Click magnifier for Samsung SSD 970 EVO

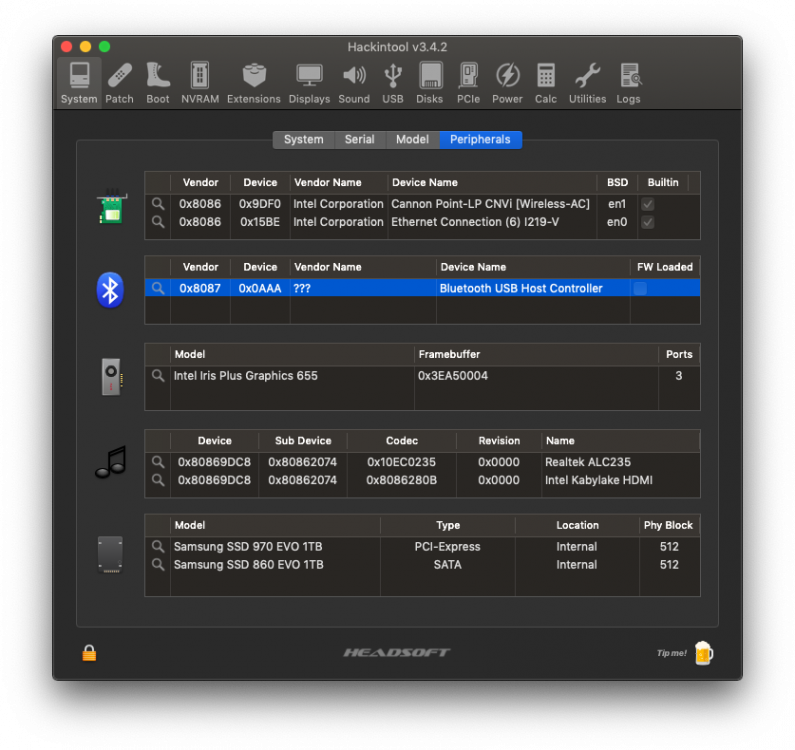(158, 547)
